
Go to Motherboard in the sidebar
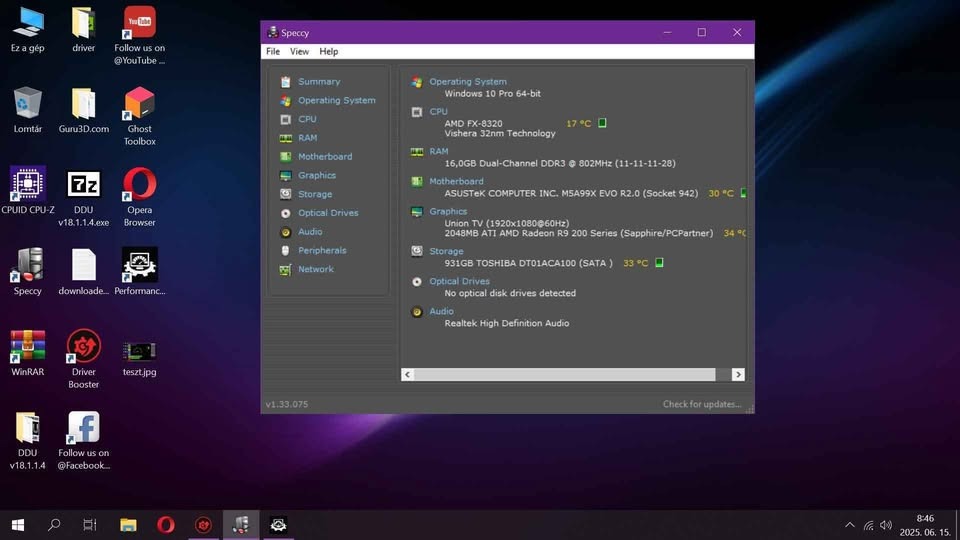[324, 157]
